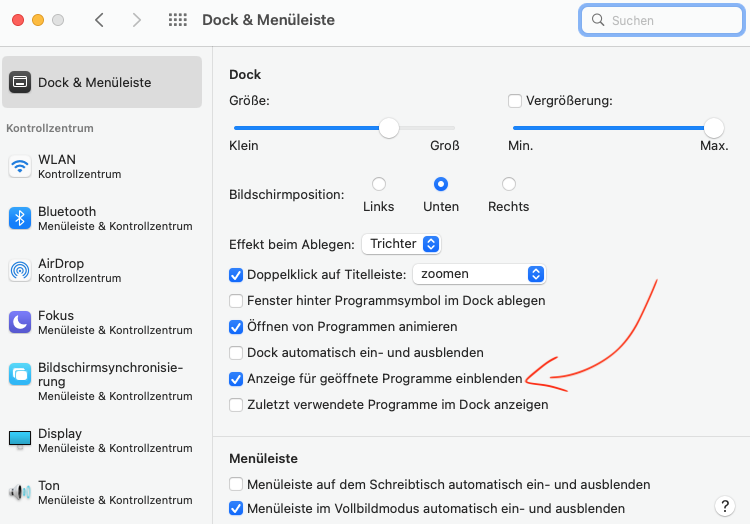The width and height of the screenshot is (750, 524).
Task: Expand the Doppelklick auf Titelleiste dropdown
Action: coord(479,274)
